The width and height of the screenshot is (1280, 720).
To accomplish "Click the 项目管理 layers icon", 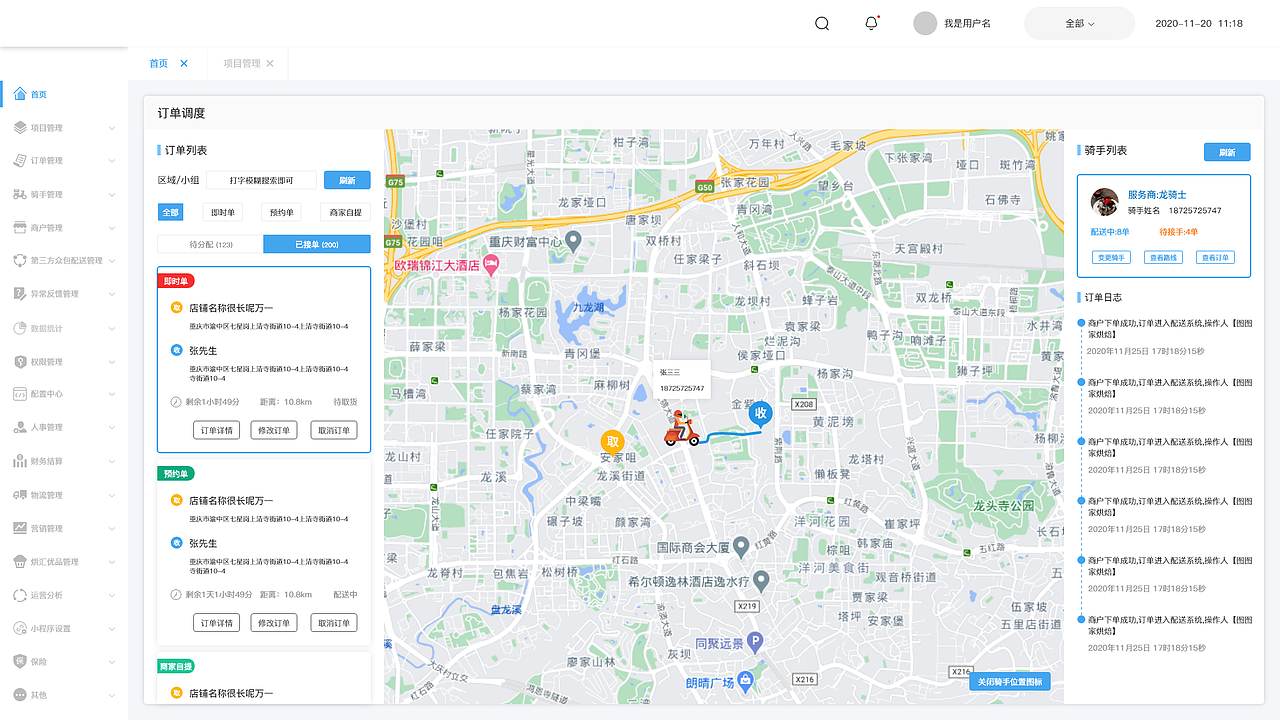I will pyautogui.click(x=20, y=128).
